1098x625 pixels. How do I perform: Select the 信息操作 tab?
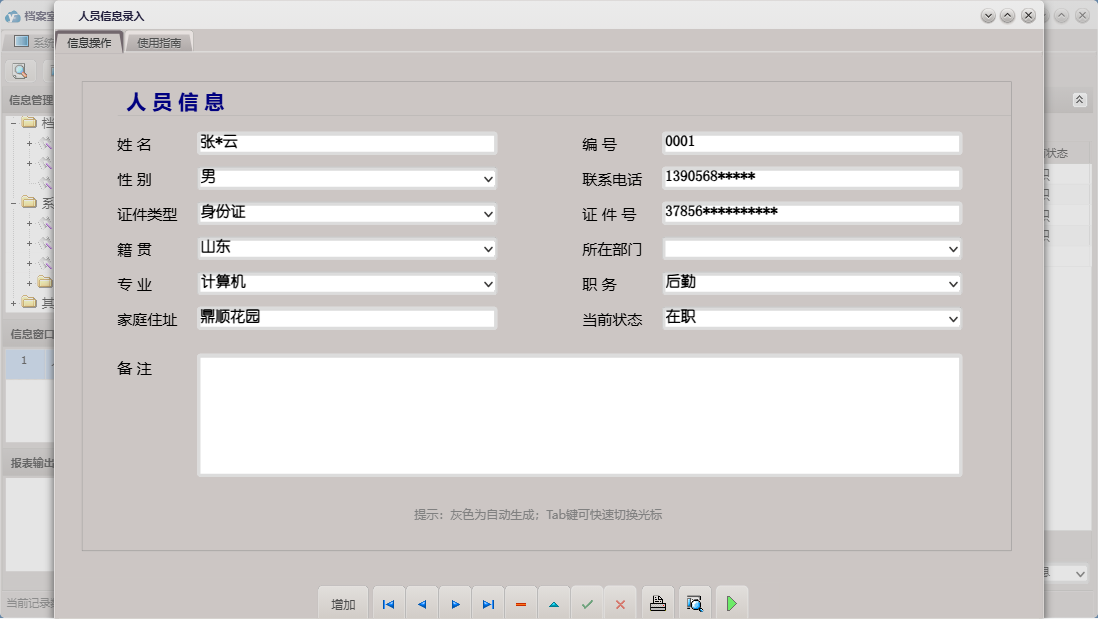coord(88,42)
